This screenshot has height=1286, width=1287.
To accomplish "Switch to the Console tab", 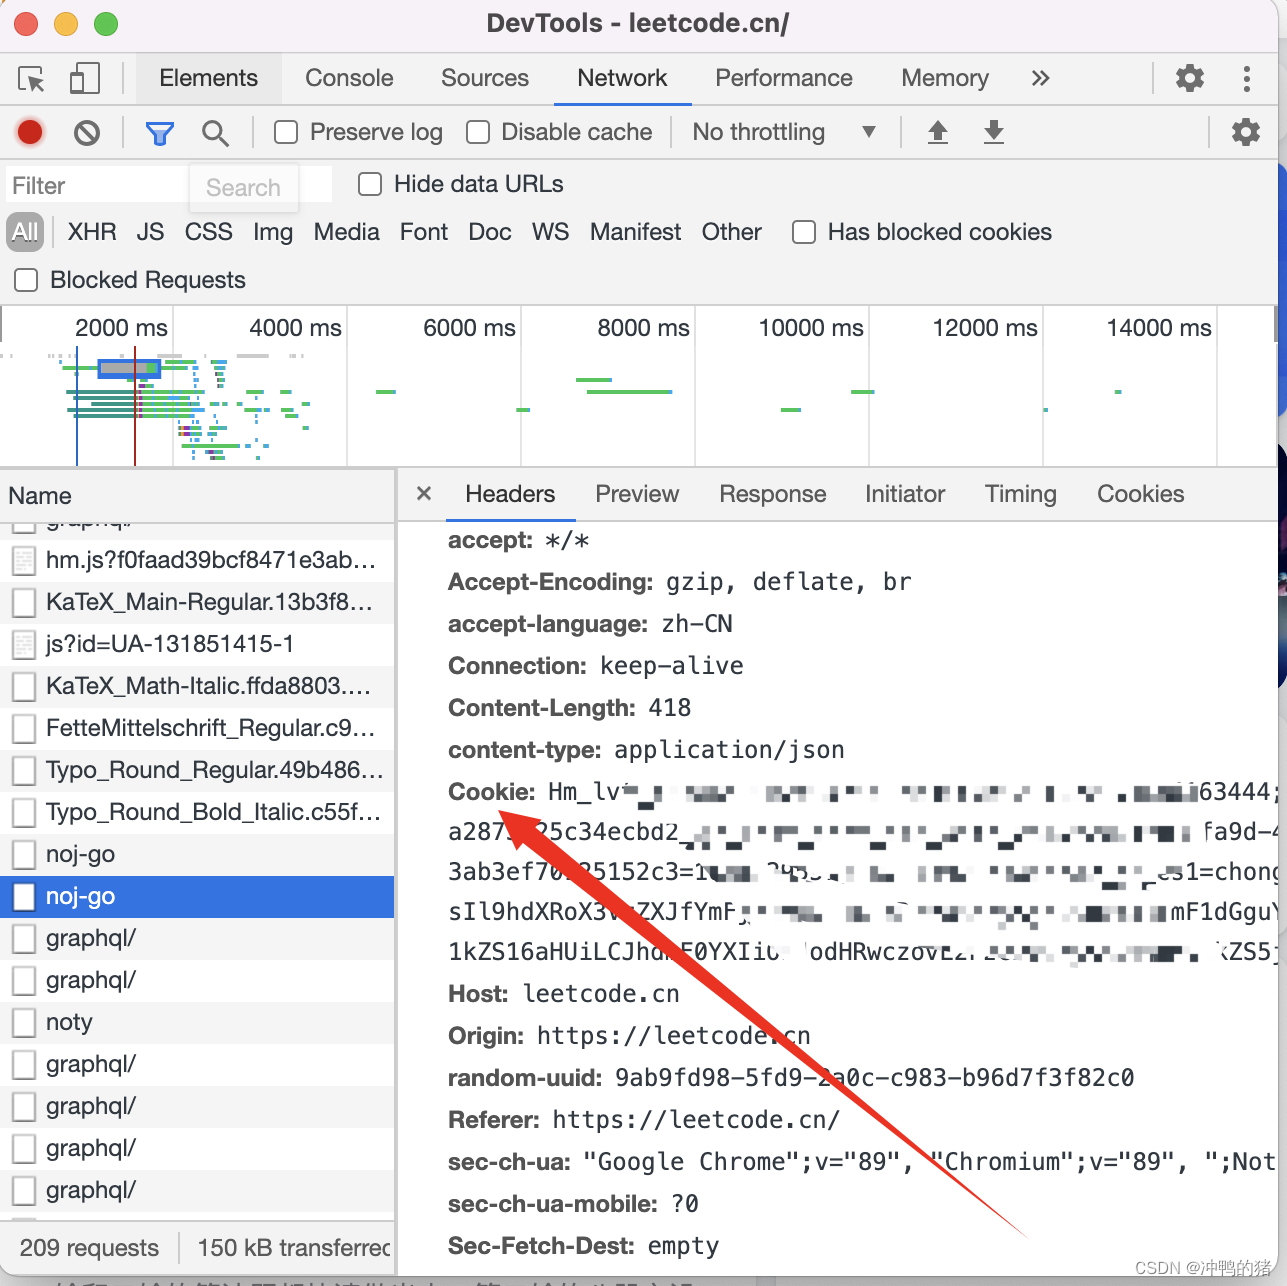I will pyautogui.click(x=349, y=78).
